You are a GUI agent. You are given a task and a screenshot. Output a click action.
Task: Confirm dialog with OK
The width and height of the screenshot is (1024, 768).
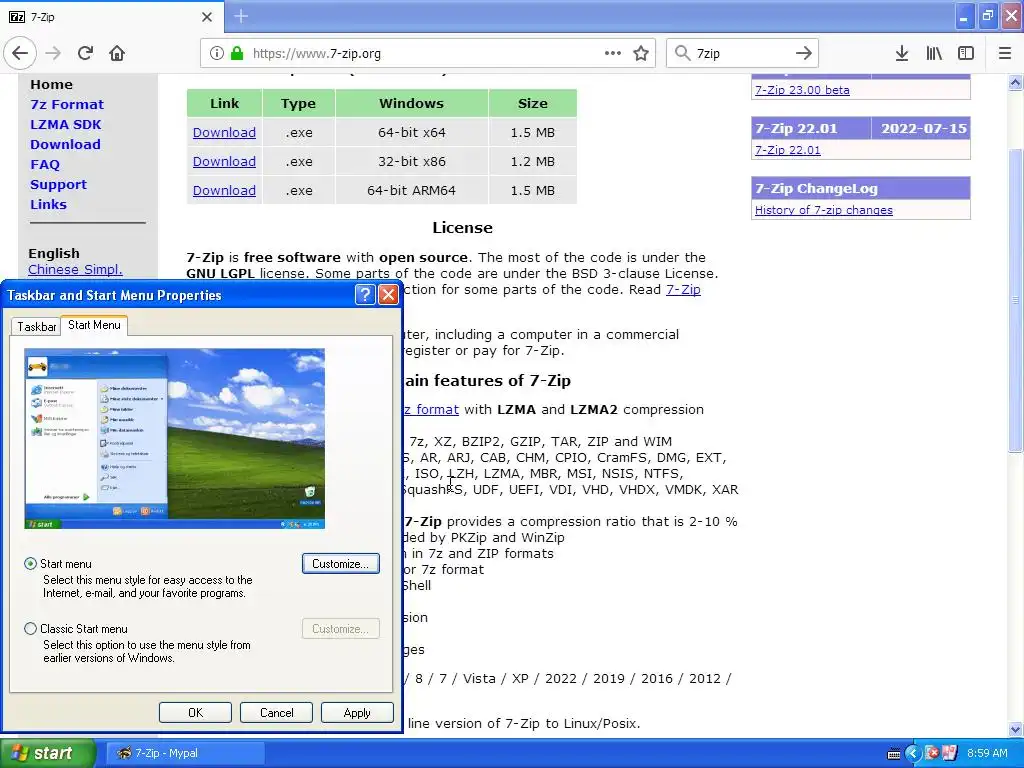pos(195,712)
